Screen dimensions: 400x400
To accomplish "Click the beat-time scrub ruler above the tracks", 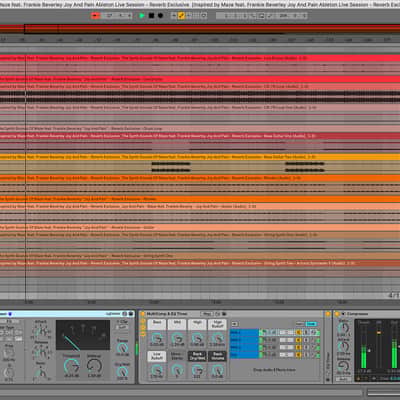I will pos(200,40).
